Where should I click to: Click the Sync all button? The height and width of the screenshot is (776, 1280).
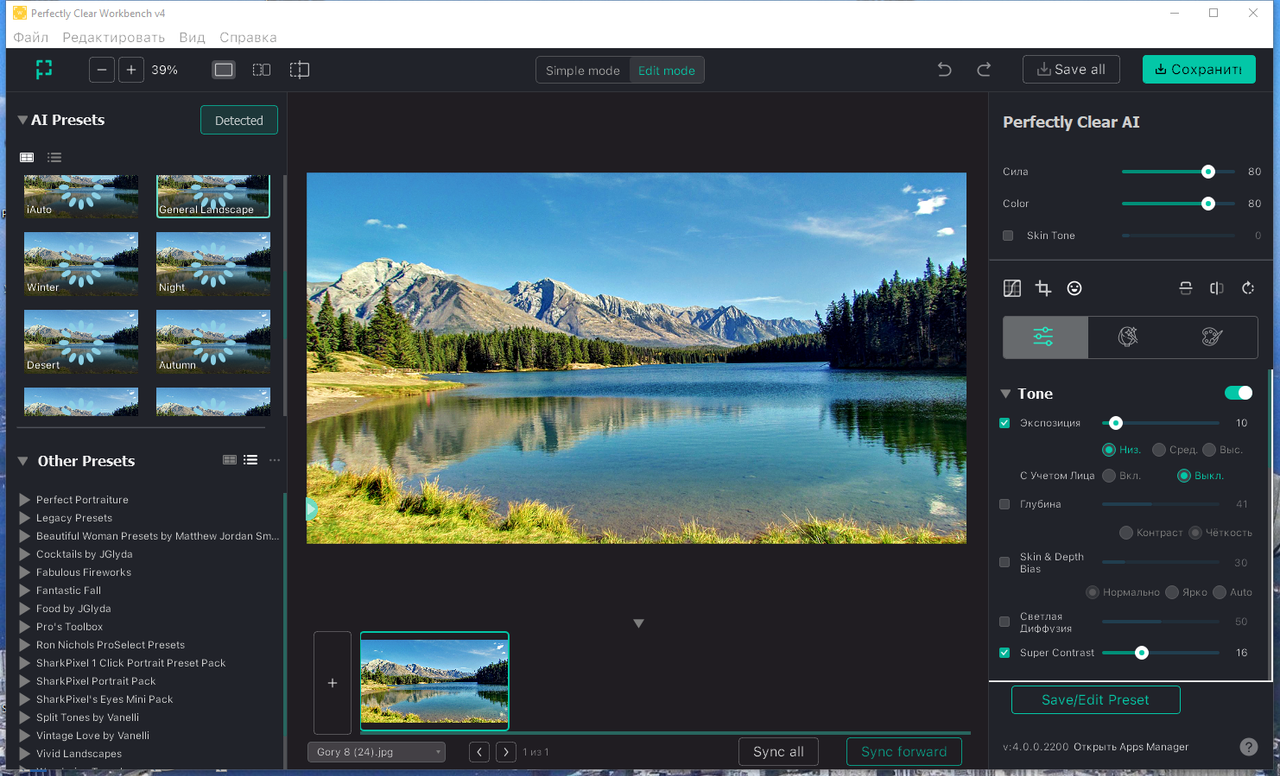coord(778,752)
